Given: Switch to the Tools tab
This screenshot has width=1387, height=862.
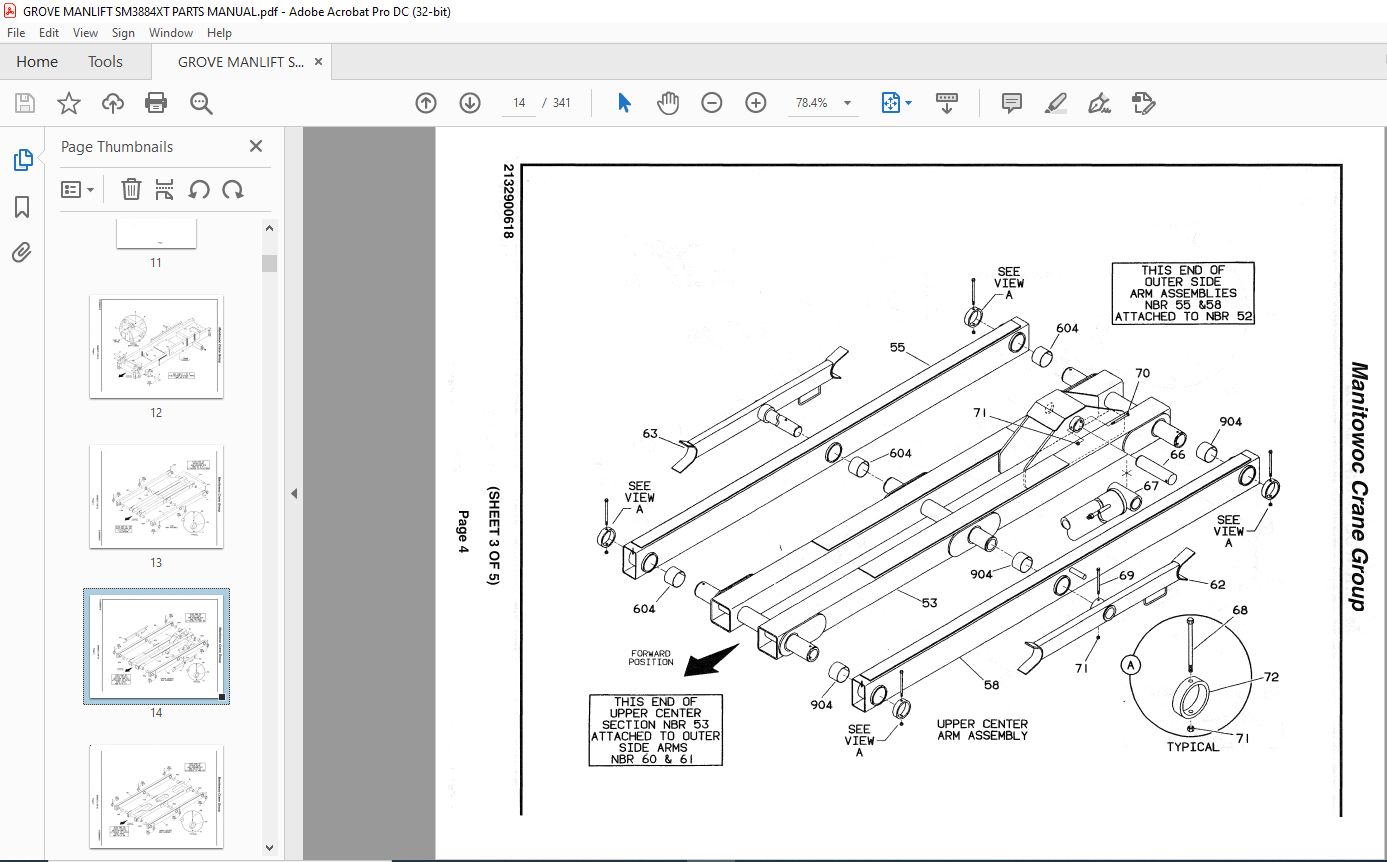Looking at the screenshot, I should [105, 62].
